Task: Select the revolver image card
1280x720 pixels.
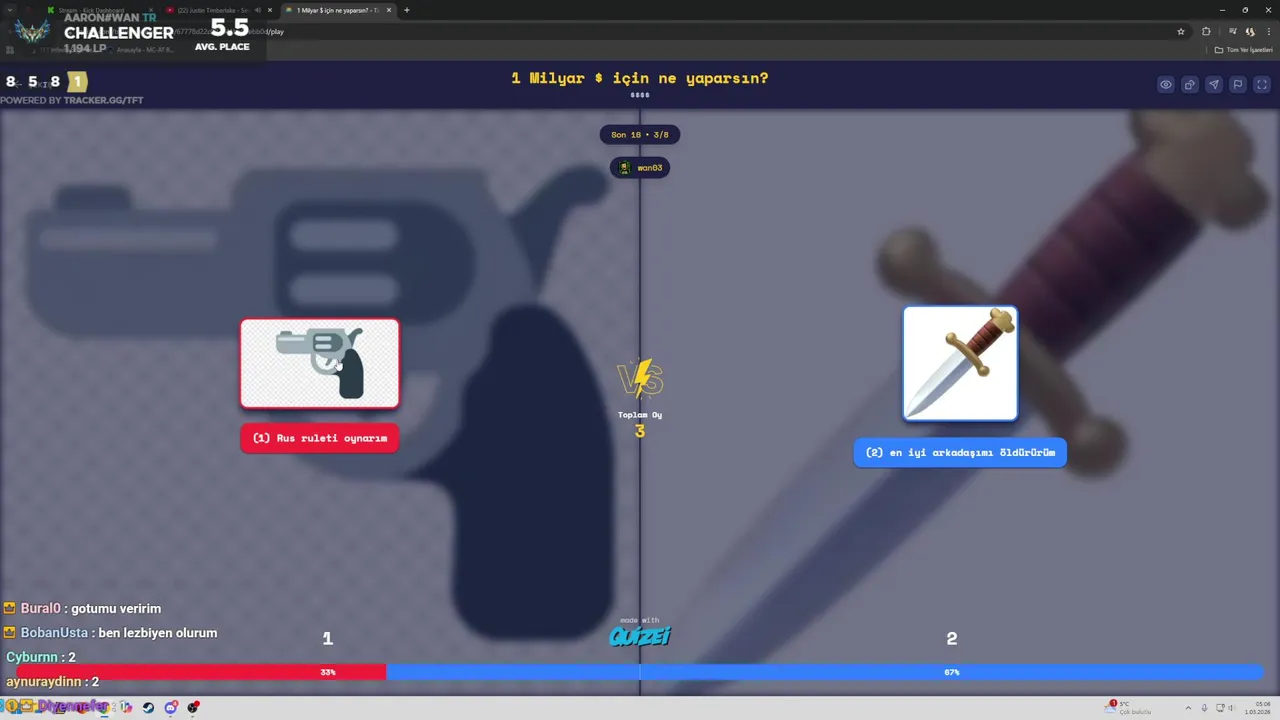Action: 320,364
